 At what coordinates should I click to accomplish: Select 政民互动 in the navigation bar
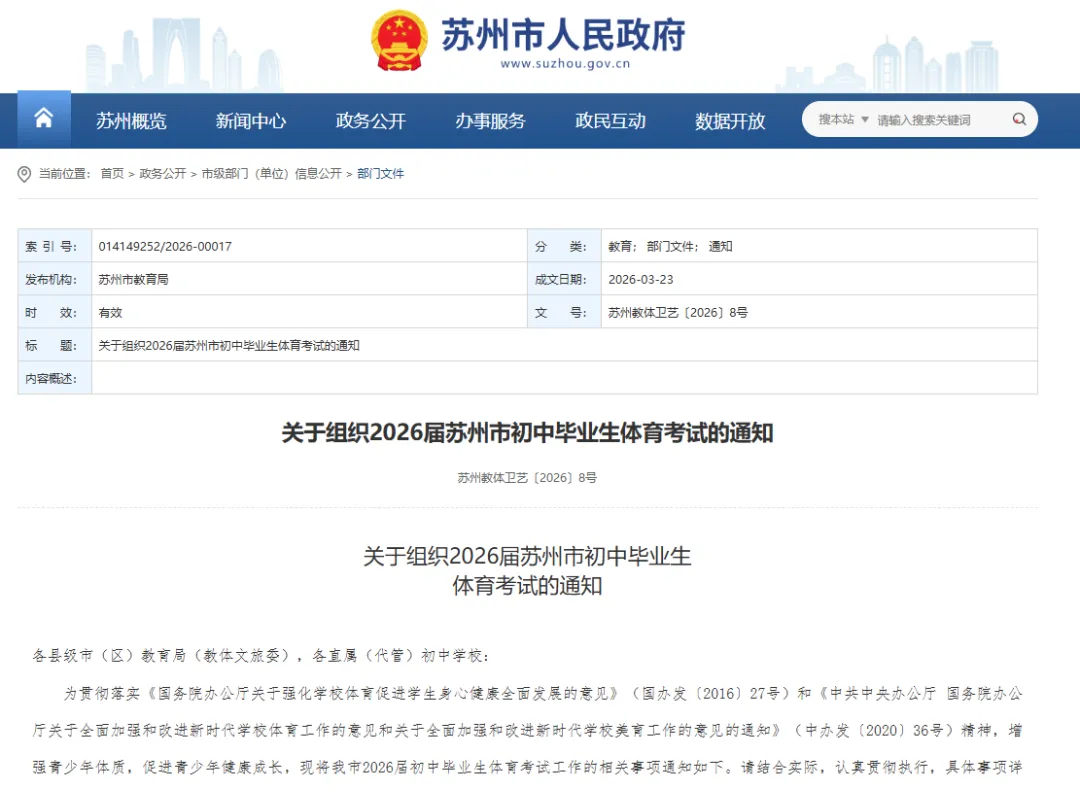(x=610, y=120)
